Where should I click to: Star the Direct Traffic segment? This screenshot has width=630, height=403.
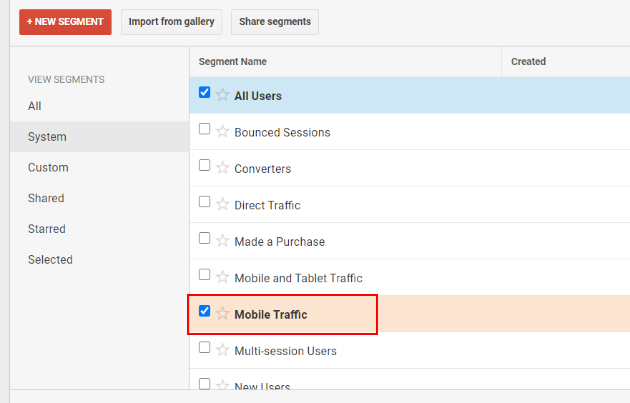[222, 204]
